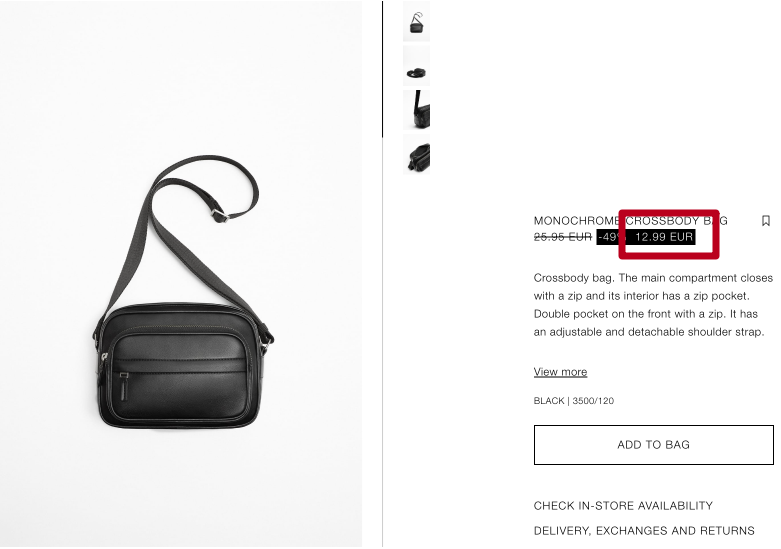Click the dark gallery scrollbar thumb
The height and width of the screenshot is (549, 781).
pyautogui.click(x=383, y=69)
